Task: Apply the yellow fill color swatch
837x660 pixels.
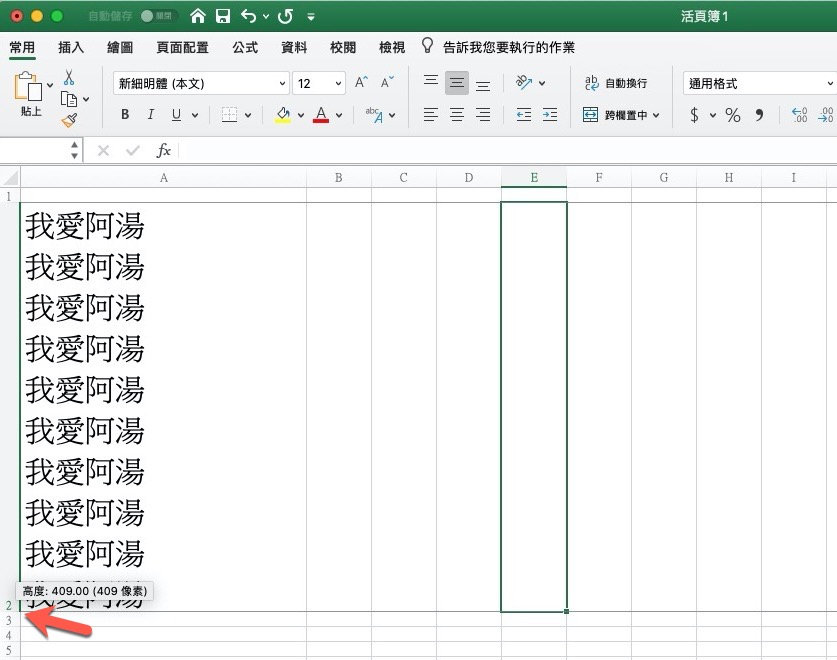Action: [282, 115]
